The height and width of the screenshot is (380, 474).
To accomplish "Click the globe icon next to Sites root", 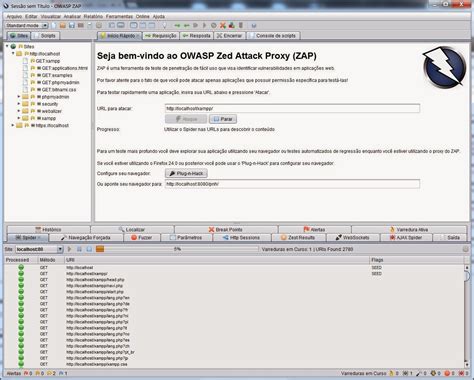I will 13,46.
